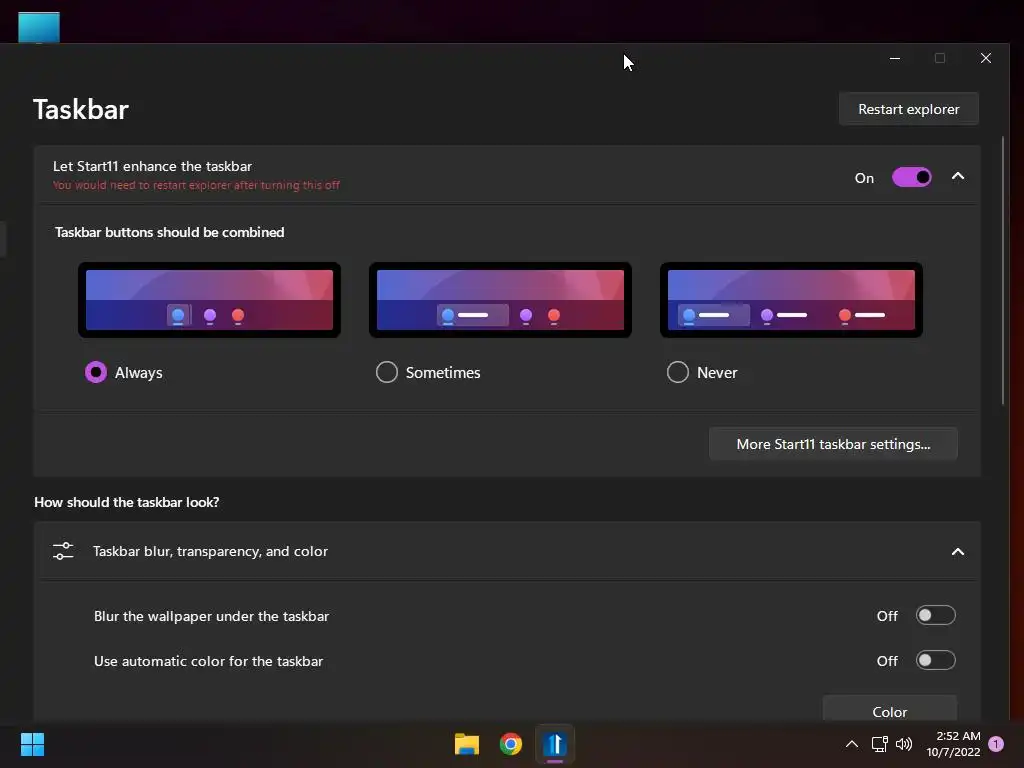Select the Always combine radio button
The width and height of the screenshot is (1024, 768).
point(96,372)
